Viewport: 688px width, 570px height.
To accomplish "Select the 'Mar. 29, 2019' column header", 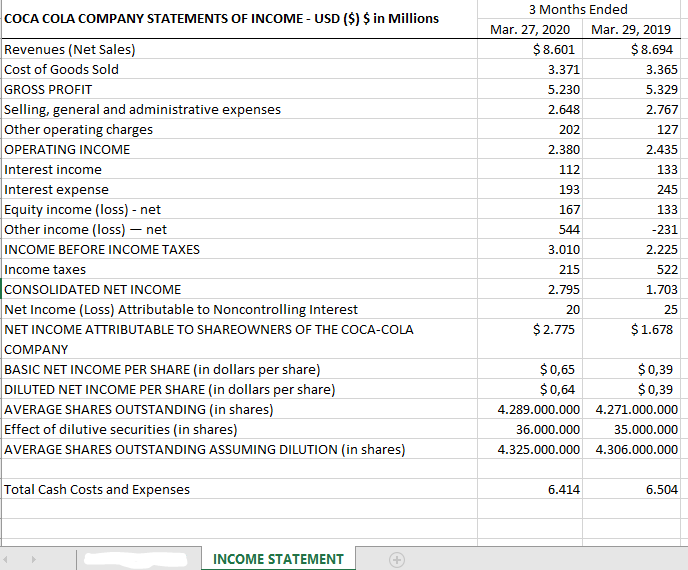I will click(x=631, y=29).
